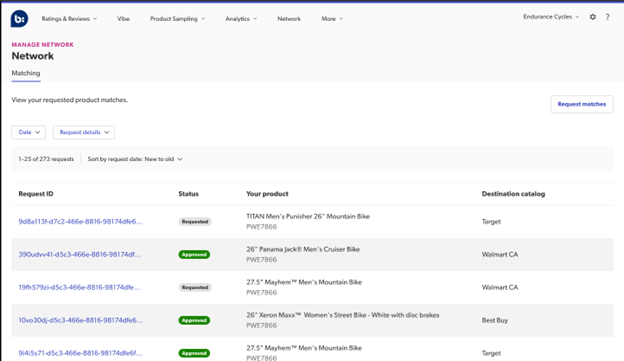Viewport: 624px width, 361px height.
Task: Open the Vibe menu item
Action: pyautogui.click(x=123, y=19)
